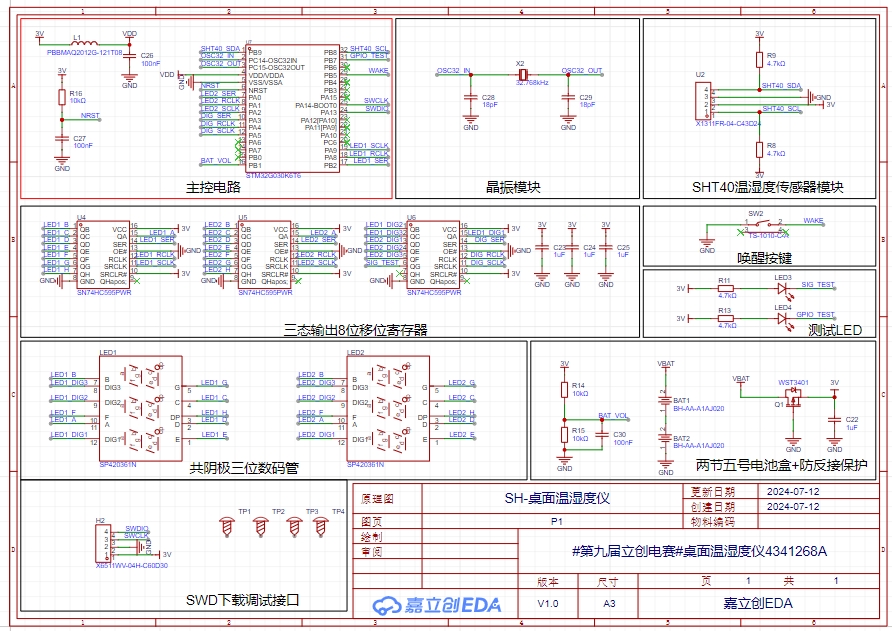Viewport: 892px width, 631px height.
Task: Select the A3 size cell
Action: point(609,603)
